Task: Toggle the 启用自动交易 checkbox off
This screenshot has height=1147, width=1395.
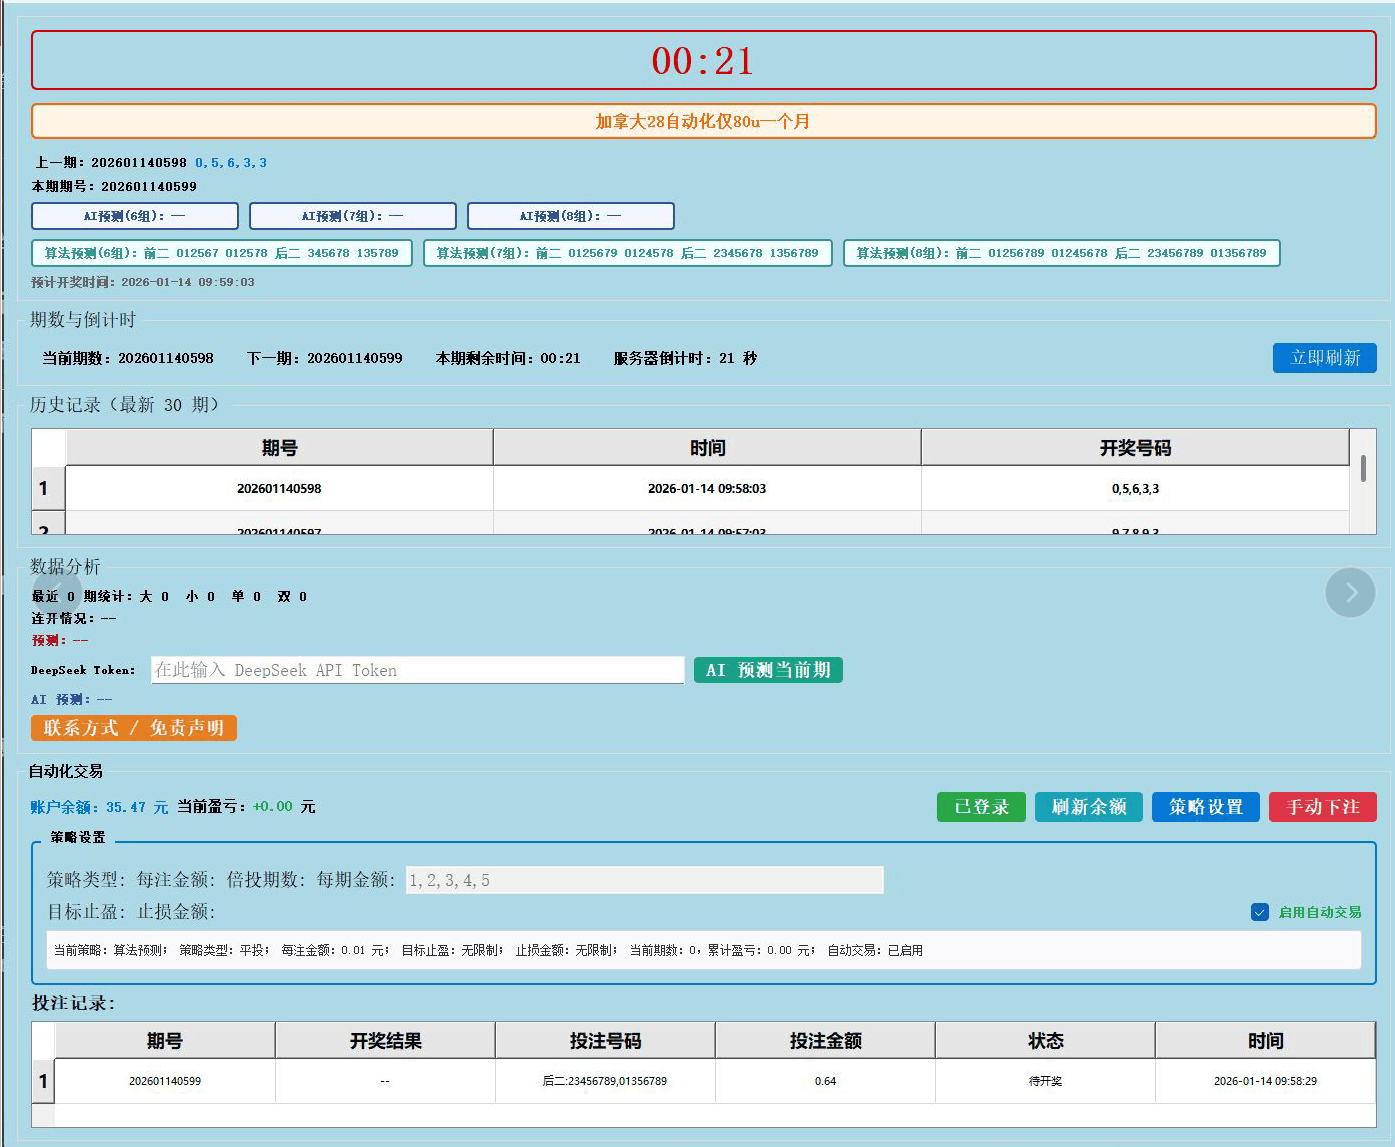Action: 1259,912
